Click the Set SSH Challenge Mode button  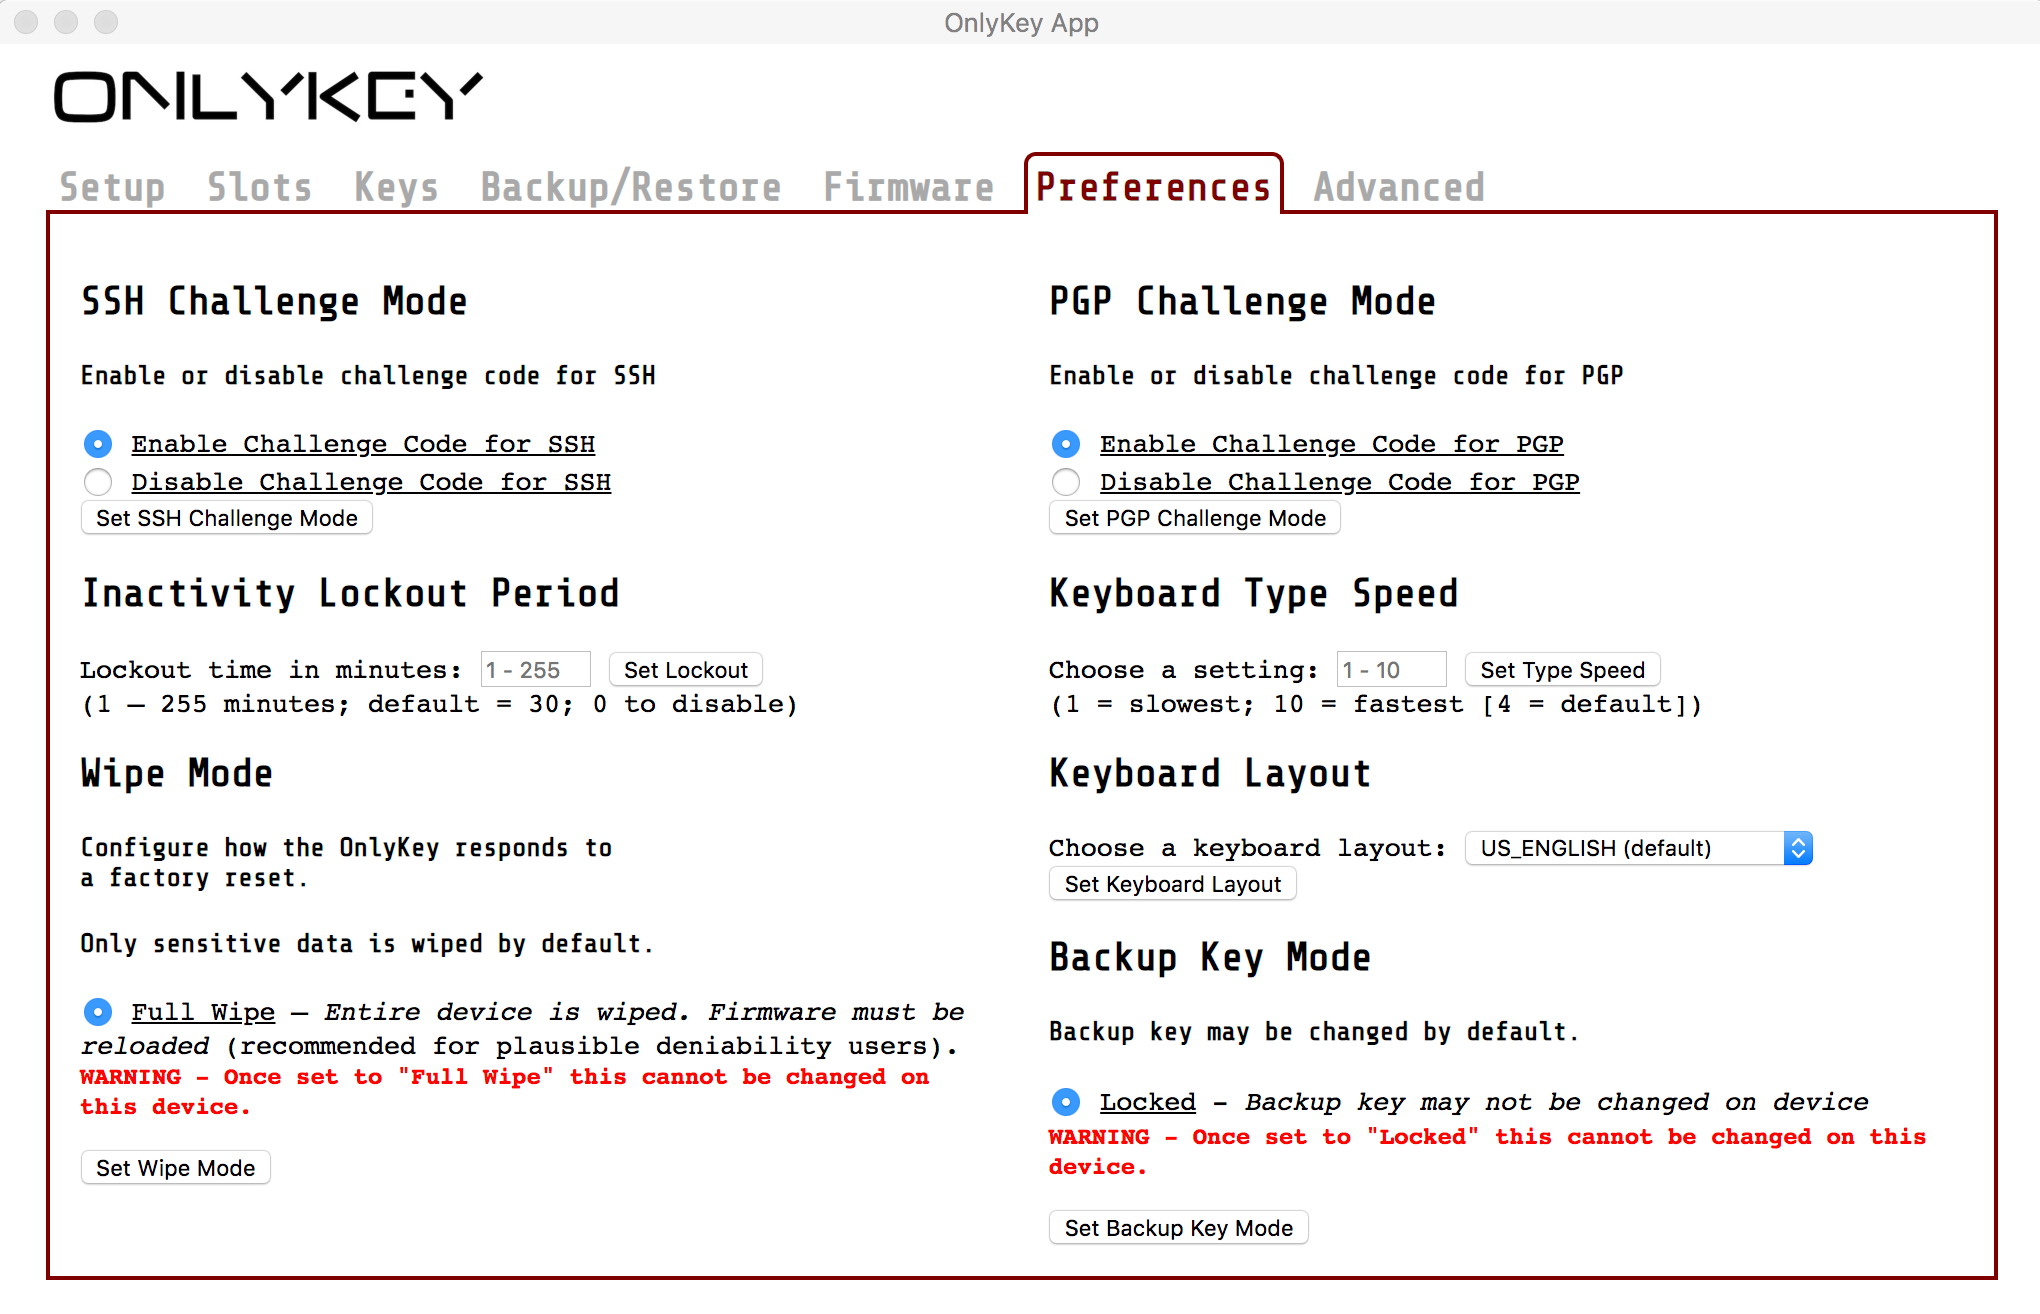click(227, 518)
